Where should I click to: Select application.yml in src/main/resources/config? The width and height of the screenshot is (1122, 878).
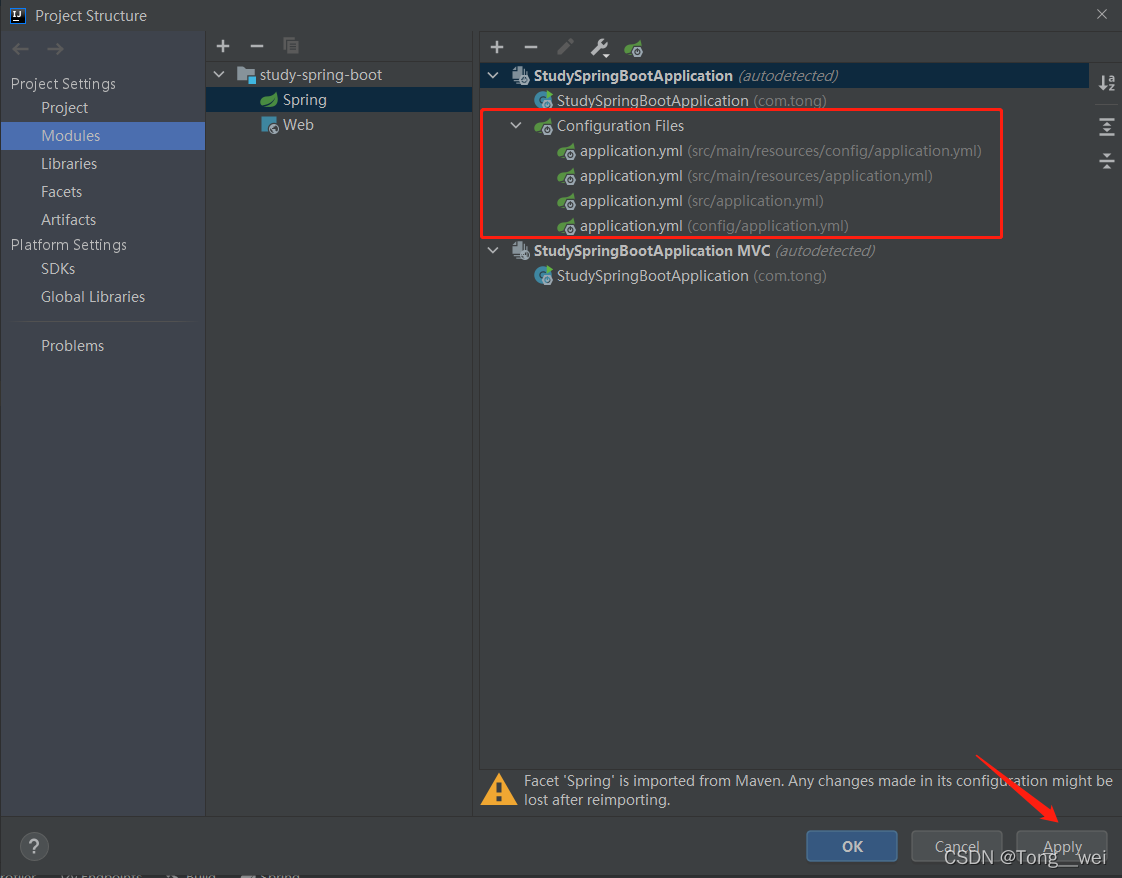[784, 151]
